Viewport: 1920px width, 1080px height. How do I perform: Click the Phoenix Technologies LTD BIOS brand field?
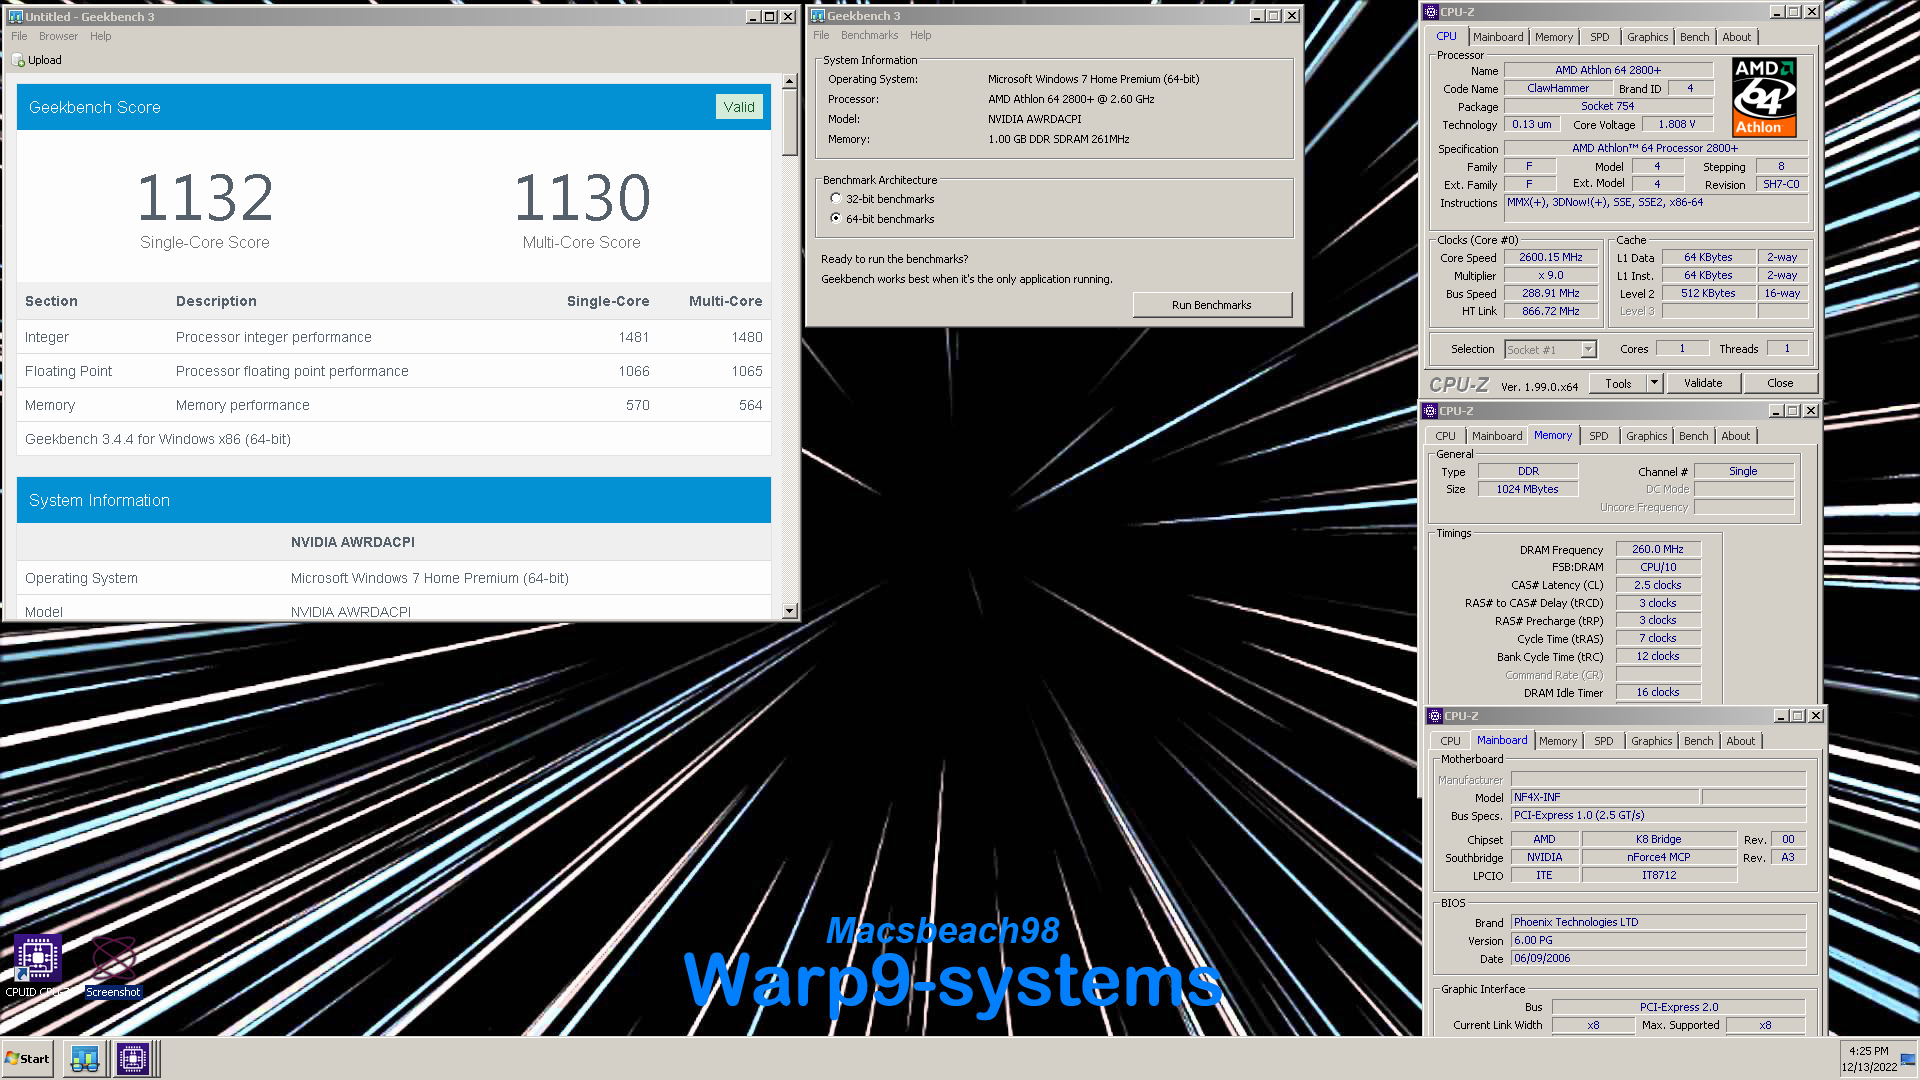1658,922
